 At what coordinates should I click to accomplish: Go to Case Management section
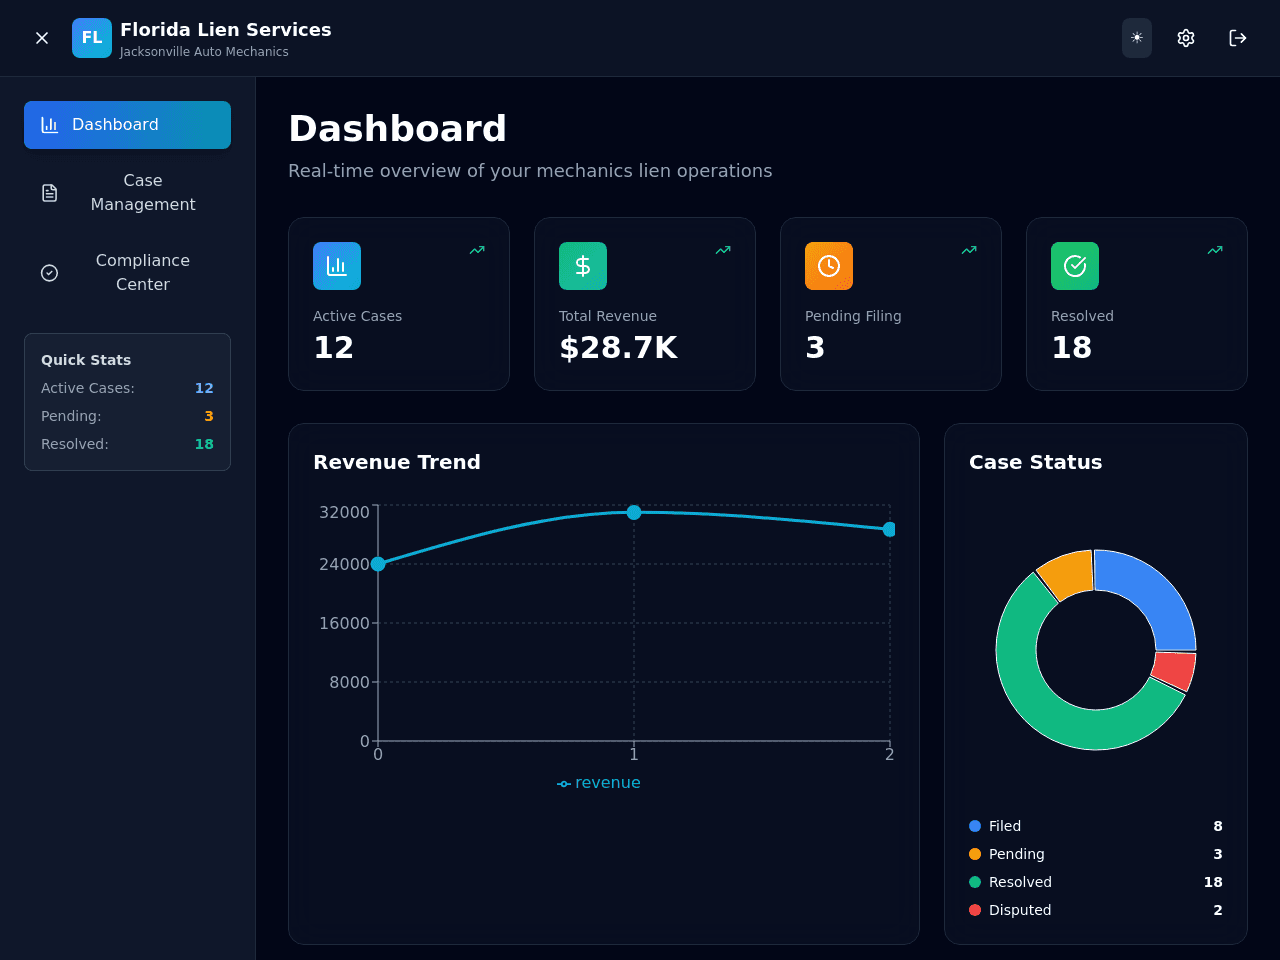point(127,193)
